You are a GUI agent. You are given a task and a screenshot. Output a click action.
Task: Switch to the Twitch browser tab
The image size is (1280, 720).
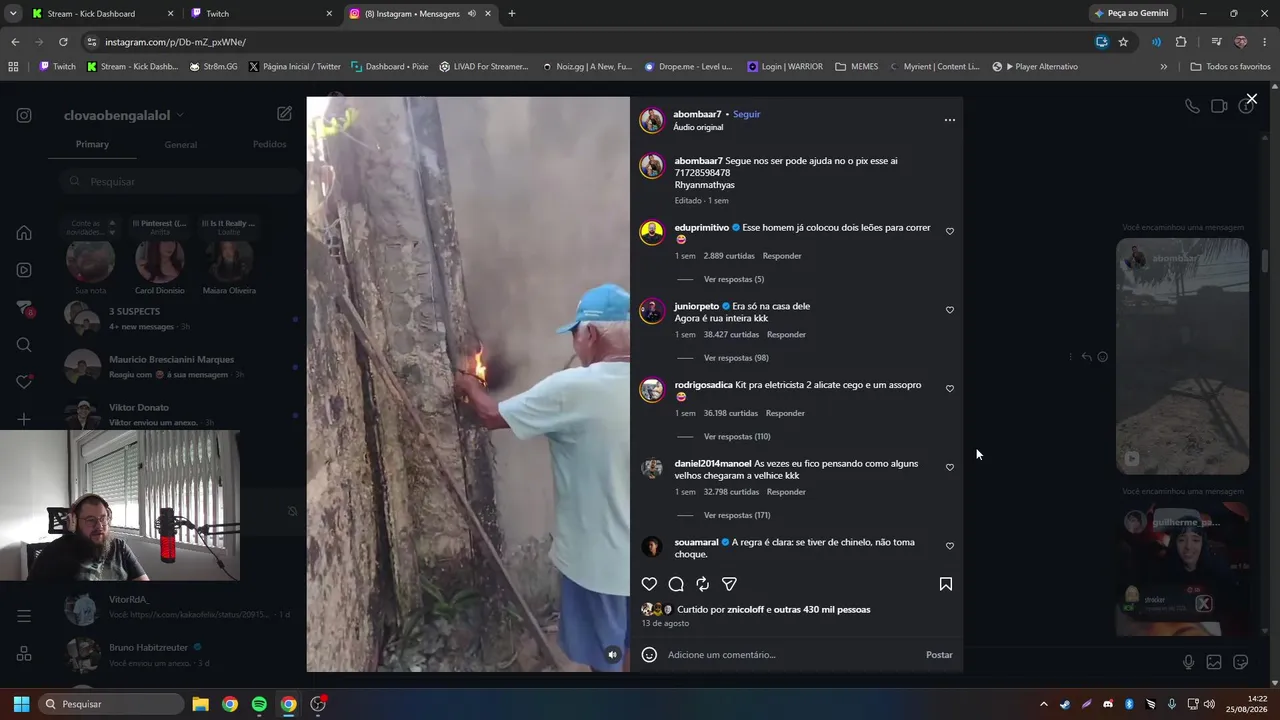(x=262, y=14)
